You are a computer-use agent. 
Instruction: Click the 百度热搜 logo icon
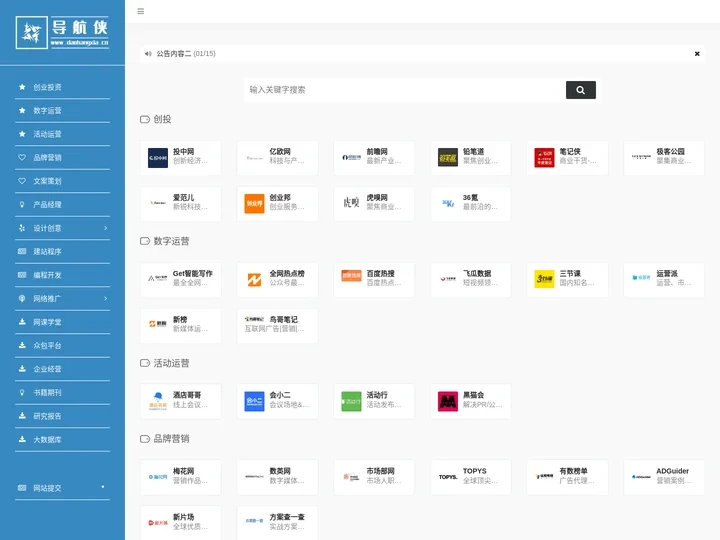(x=351, y=276)
